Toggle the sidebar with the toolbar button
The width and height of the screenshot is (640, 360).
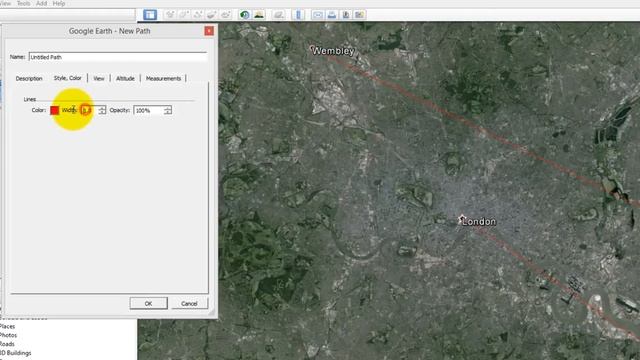click(x=150, y=15)
